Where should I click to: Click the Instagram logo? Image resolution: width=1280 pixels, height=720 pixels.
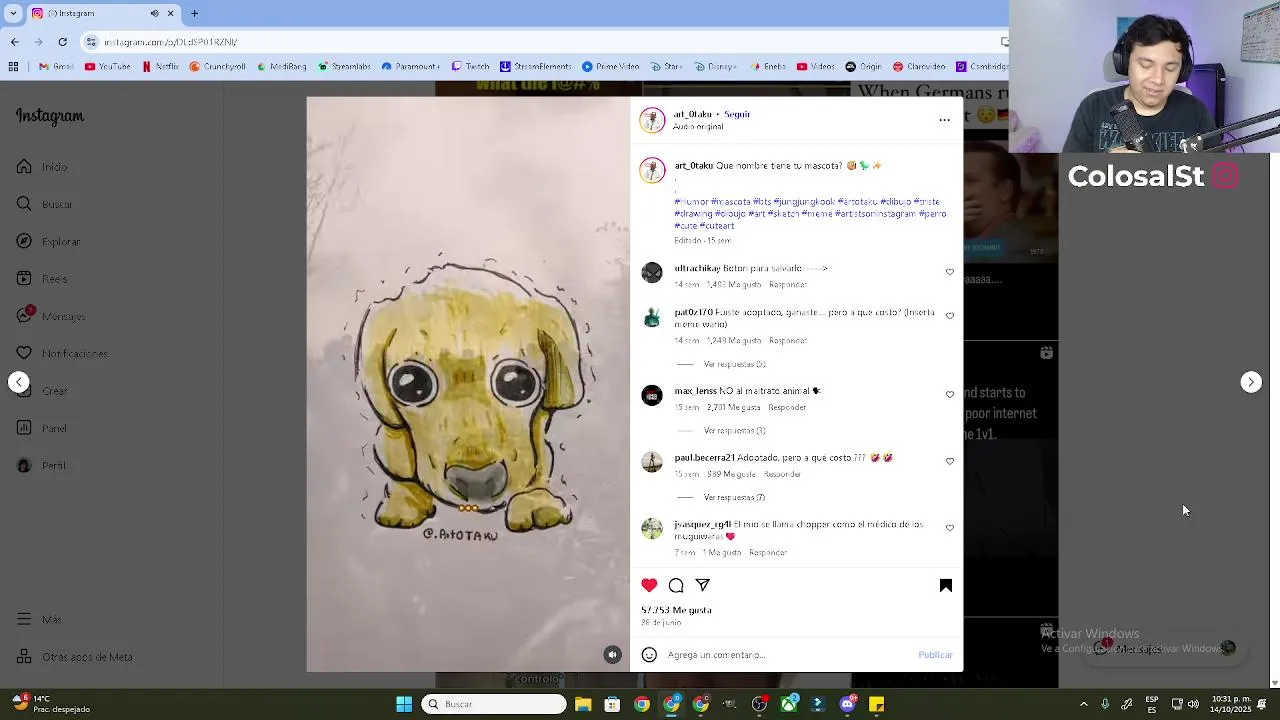point(50,116)
